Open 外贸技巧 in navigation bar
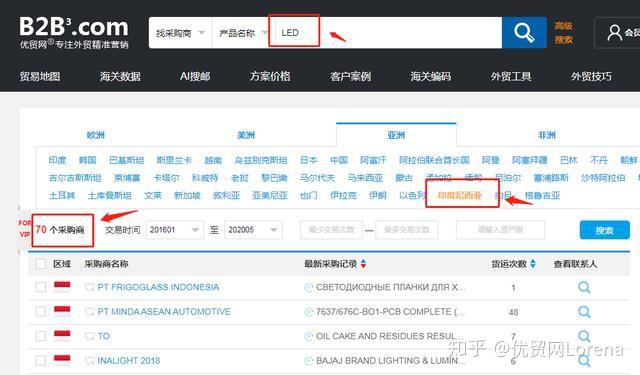The image size is (640, 375). (x=591, y=76)
